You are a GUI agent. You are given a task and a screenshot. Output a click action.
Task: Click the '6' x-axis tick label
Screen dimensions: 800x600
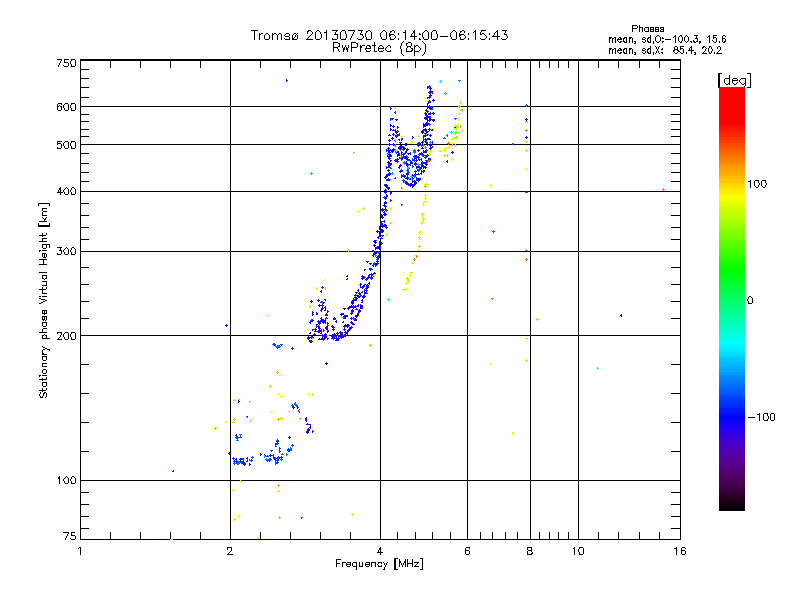467,551
